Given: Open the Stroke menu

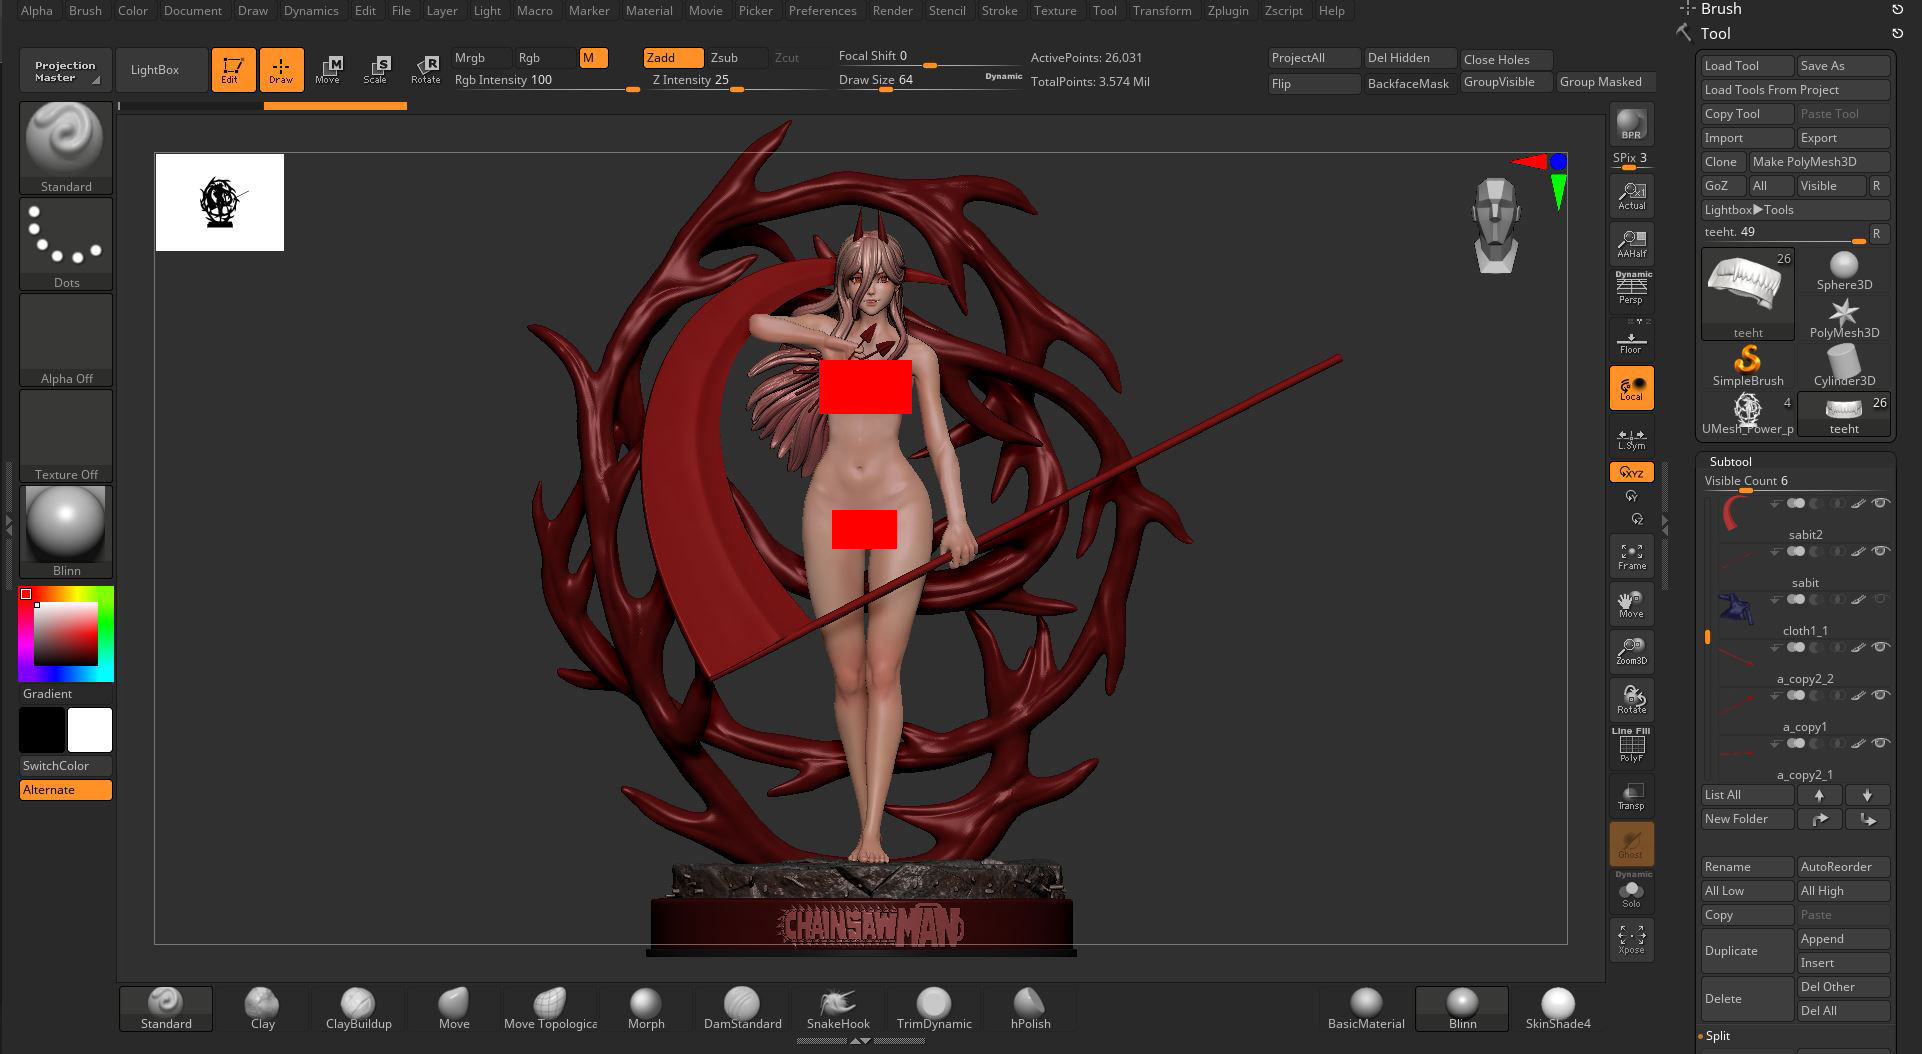Looking at the screenshot, I should [x=999, y=10].
